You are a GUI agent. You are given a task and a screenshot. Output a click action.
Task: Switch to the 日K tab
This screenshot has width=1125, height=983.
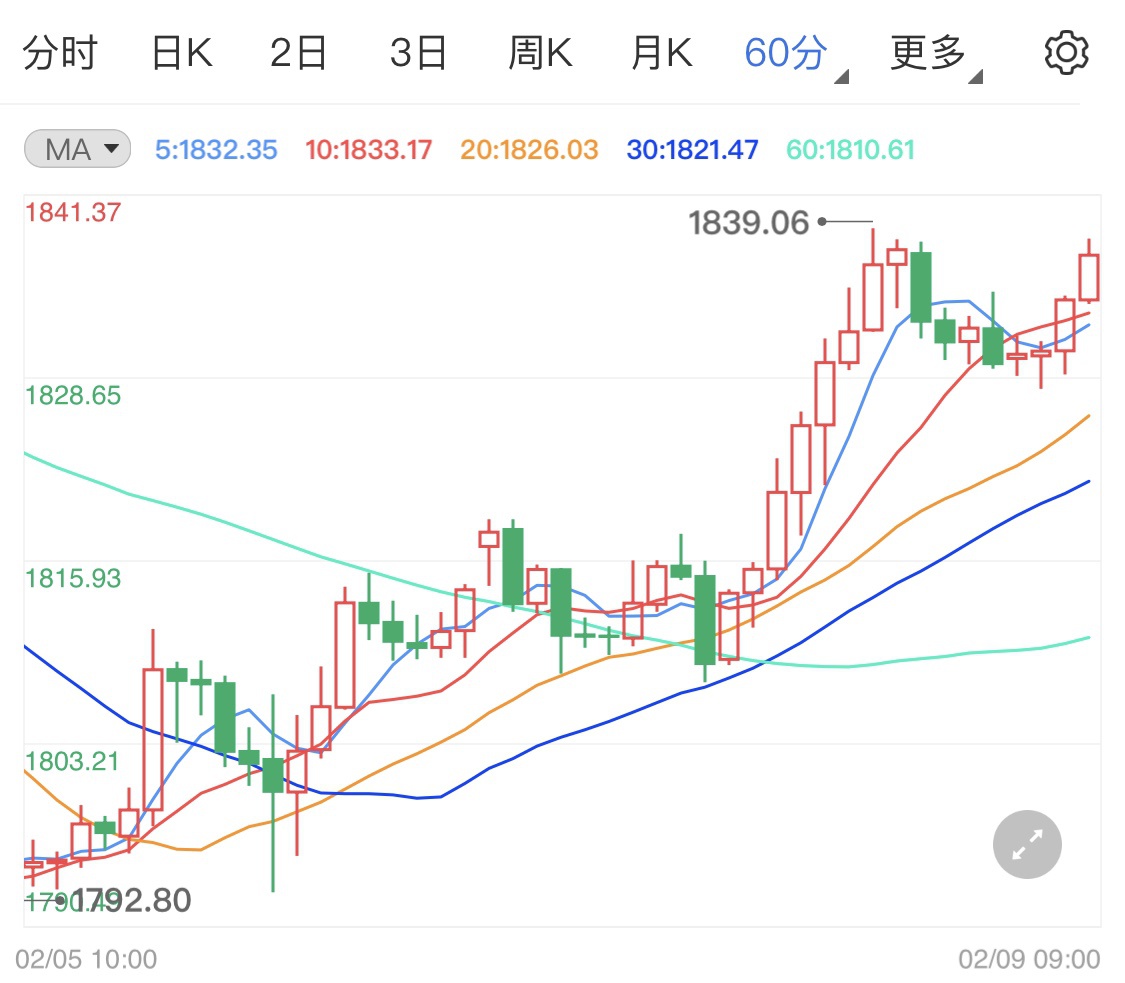182,53
